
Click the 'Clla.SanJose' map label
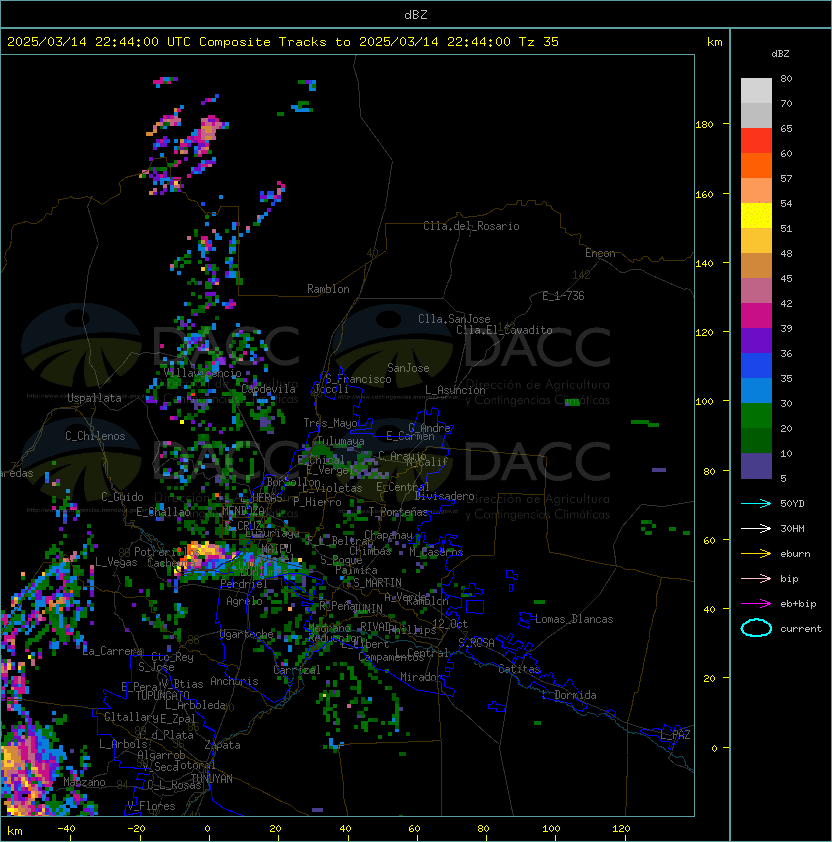[454, 319]
